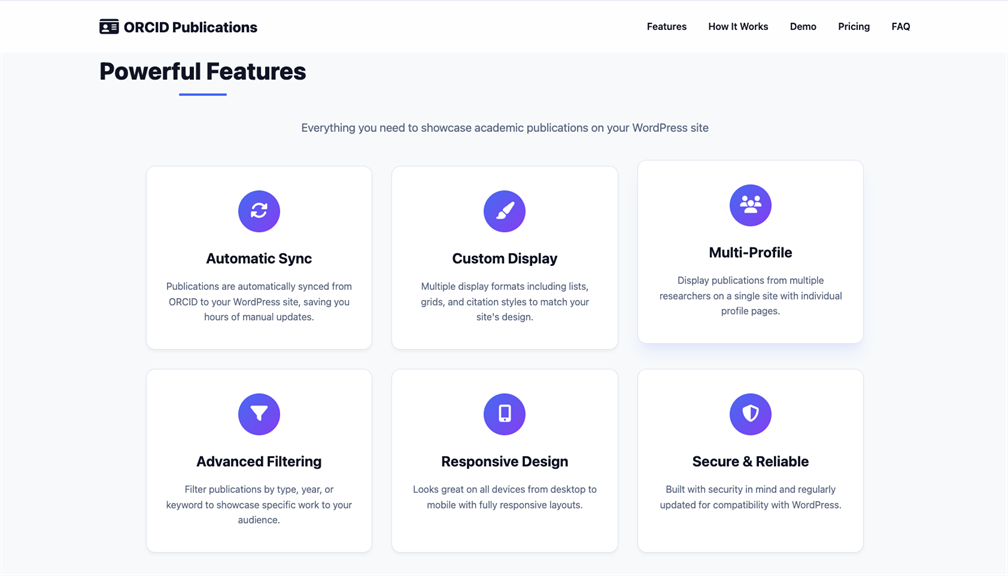Screen dimensions: 1008x576
Task: Open the Demo nav item
Action: 803,27
